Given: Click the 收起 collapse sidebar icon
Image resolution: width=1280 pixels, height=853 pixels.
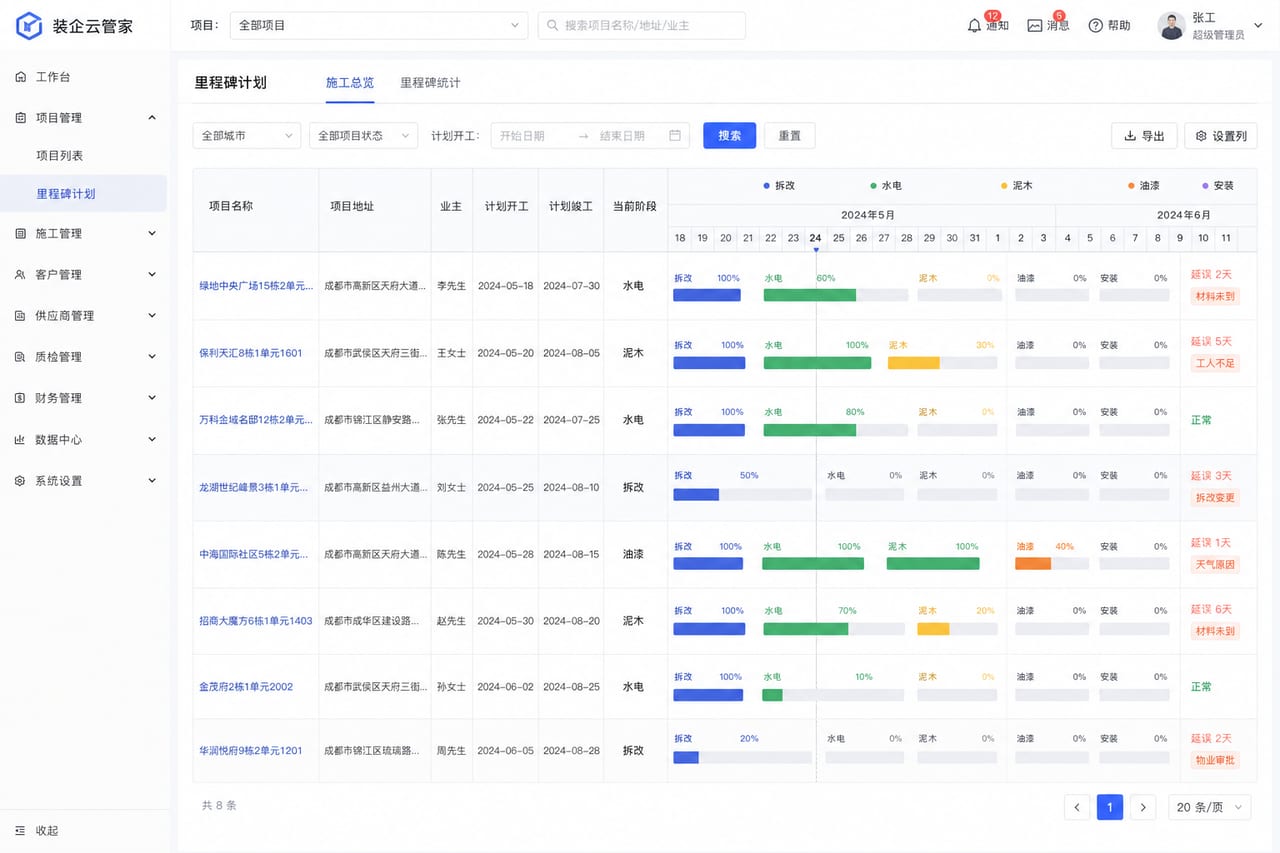Looking at the screenshot, I should pos(21,830).
